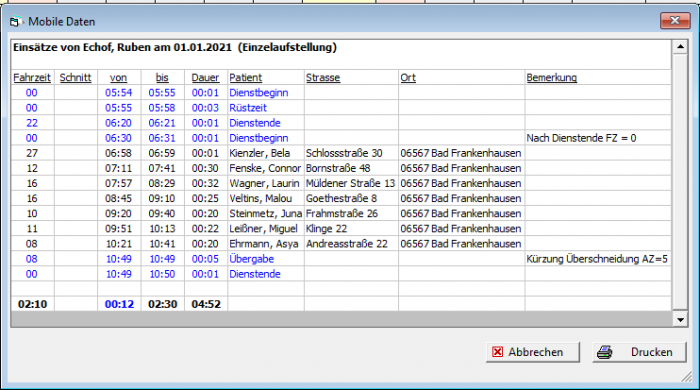Click the Einsätze von Echof, Ruben heading
This screenshot has width=700, height=390.
[x=175, y=47]
